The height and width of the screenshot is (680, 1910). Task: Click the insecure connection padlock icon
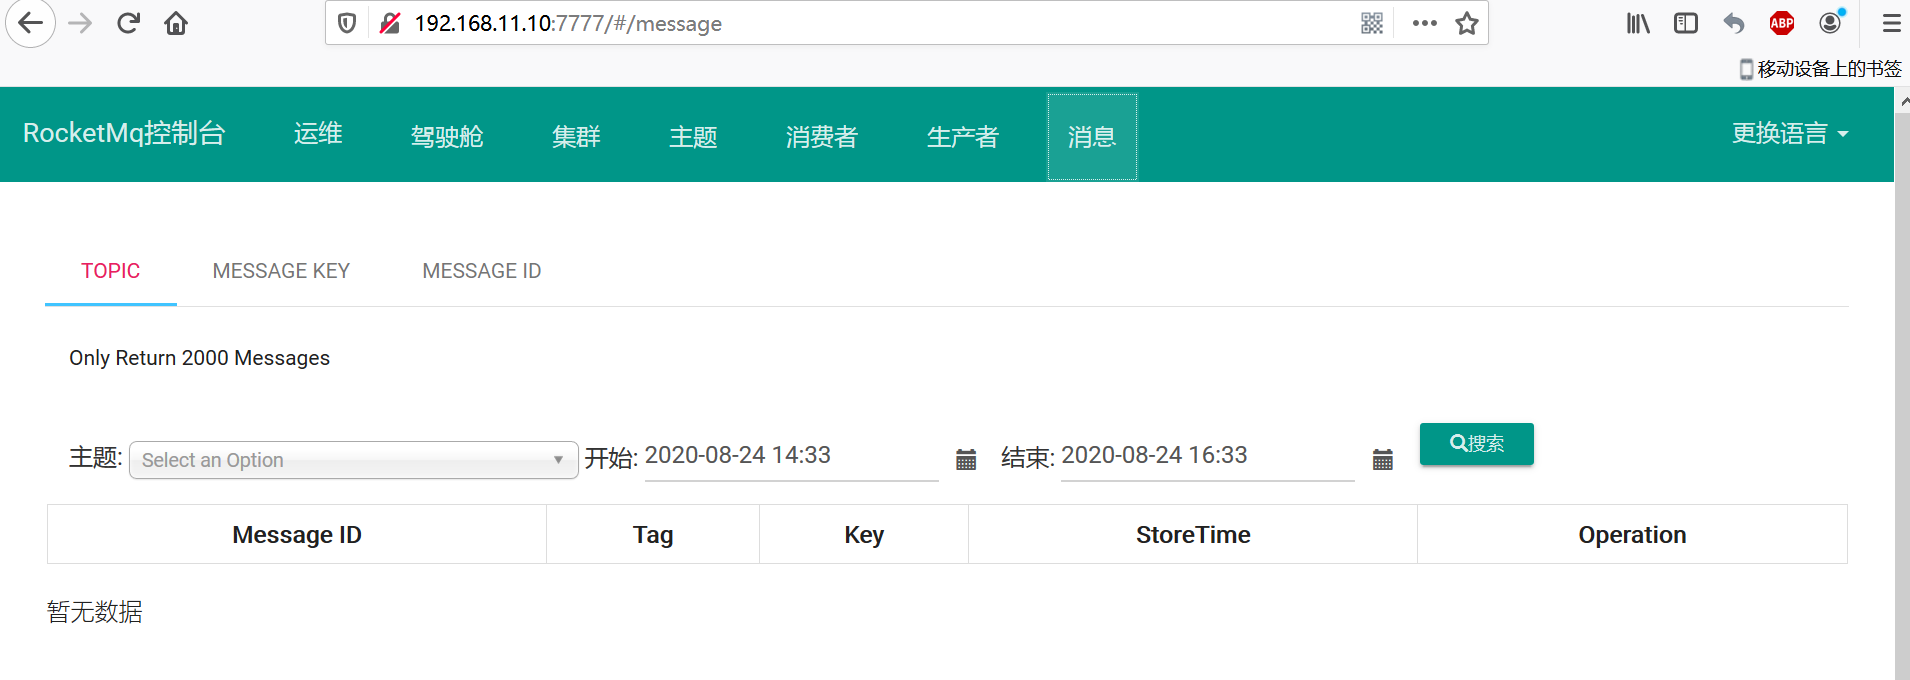tap(390, 23)
